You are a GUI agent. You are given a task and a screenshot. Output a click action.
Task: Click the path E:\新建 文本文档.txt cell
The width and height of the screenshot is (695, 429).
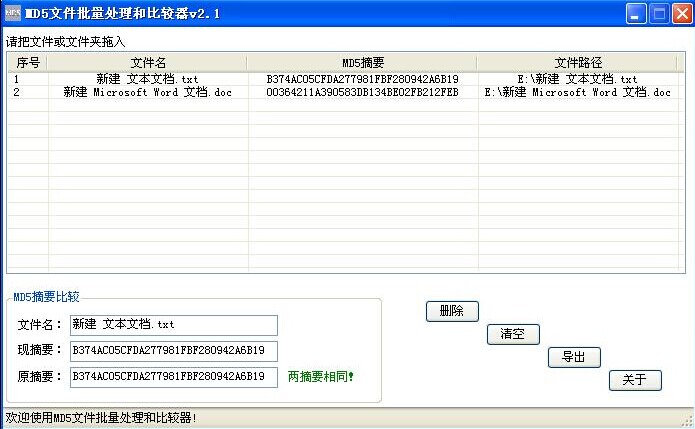click(578, 79)
